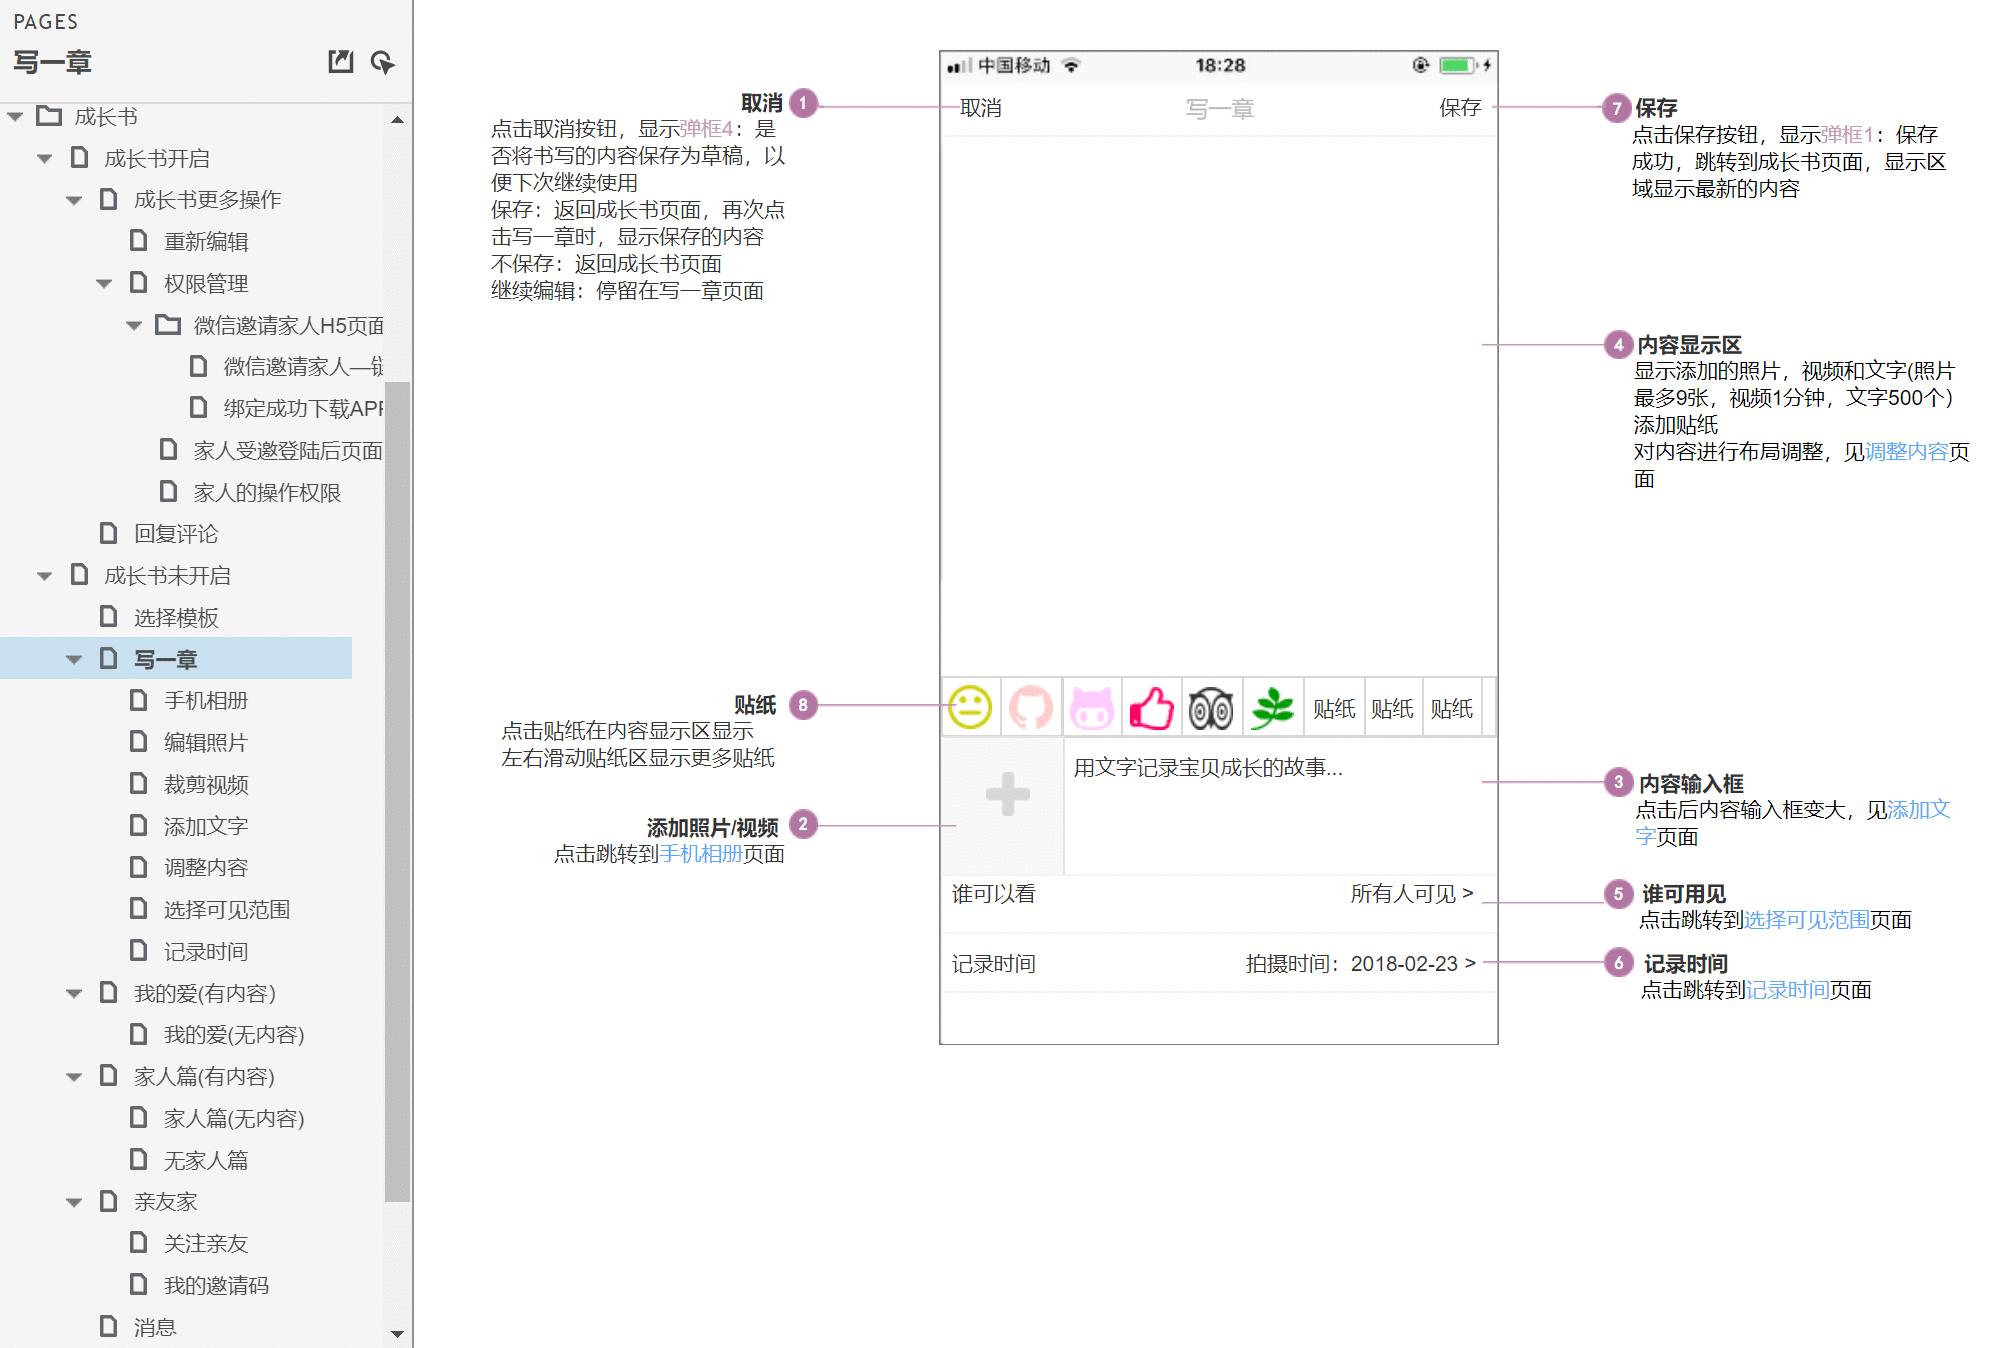This screenshot has height=1348, width=2006.
Task: Collapse the 写一章 tree node
Action: tap(74, 659)
